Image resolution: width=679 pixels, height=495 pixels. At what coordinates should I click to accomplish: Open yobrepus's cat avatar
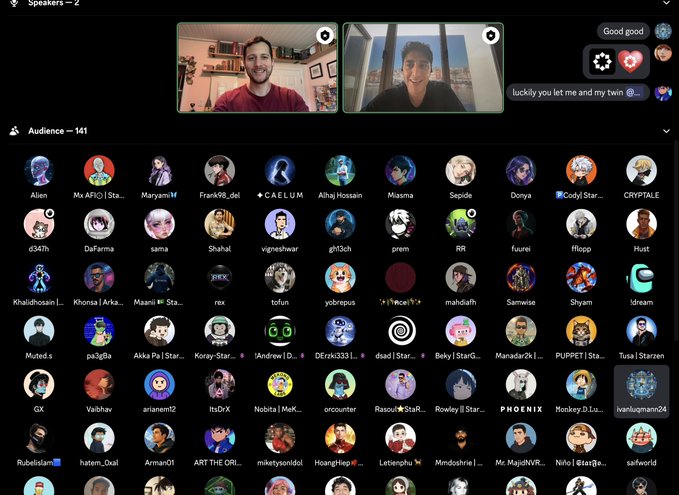[340, 278]
